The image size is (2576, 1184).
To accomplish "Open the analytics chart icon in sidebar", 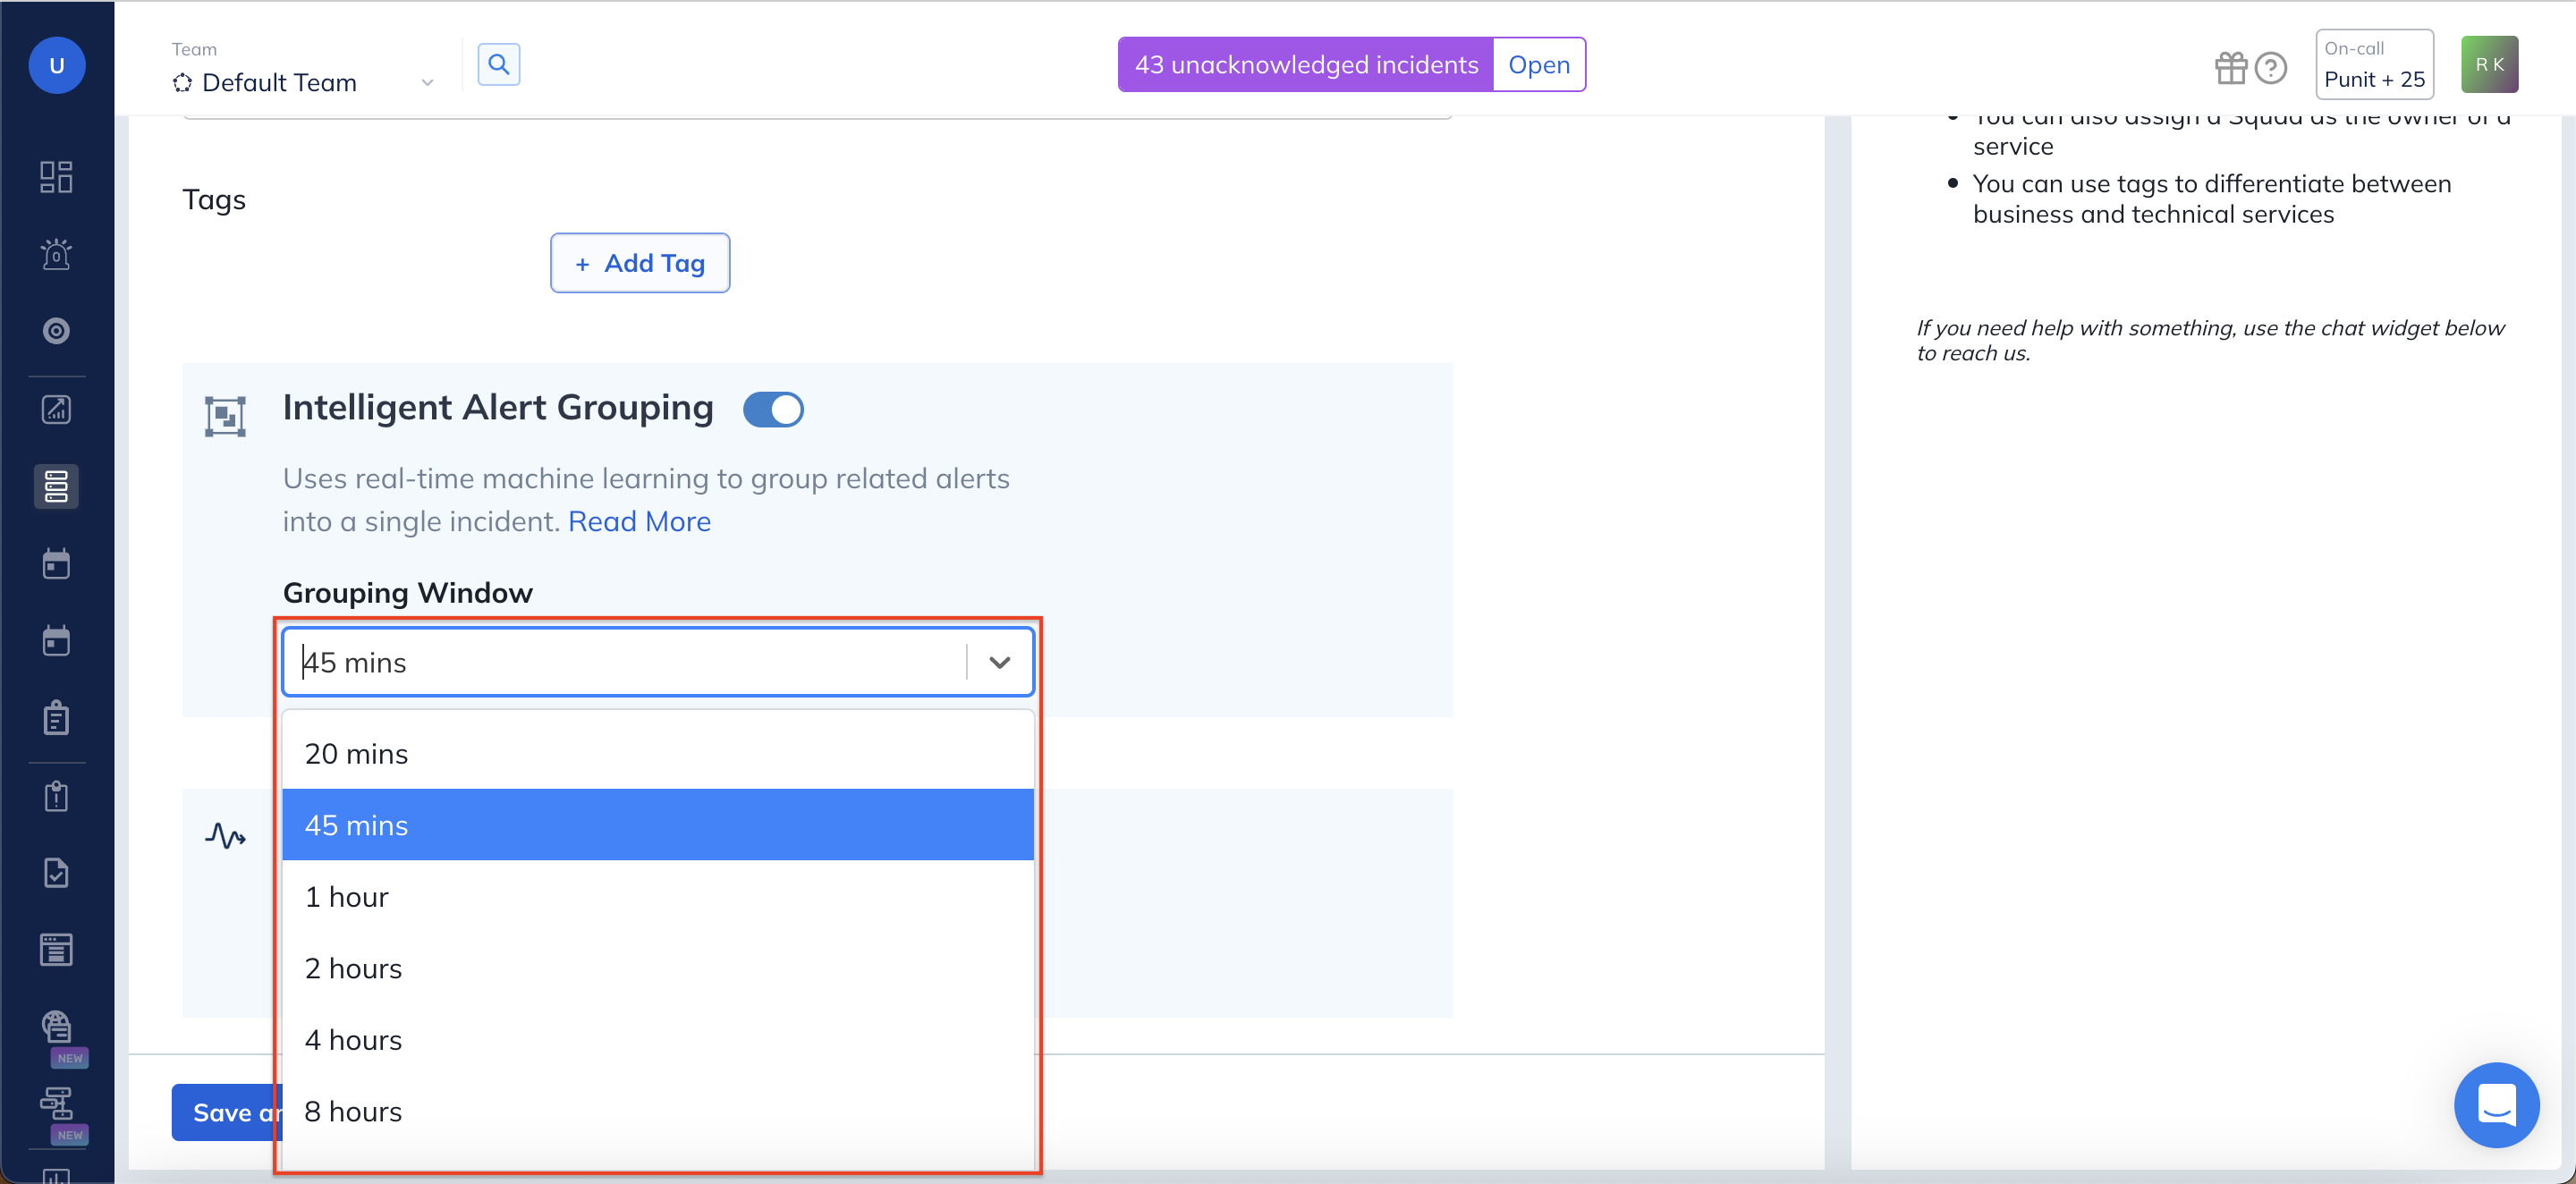I will coord(56,409).
